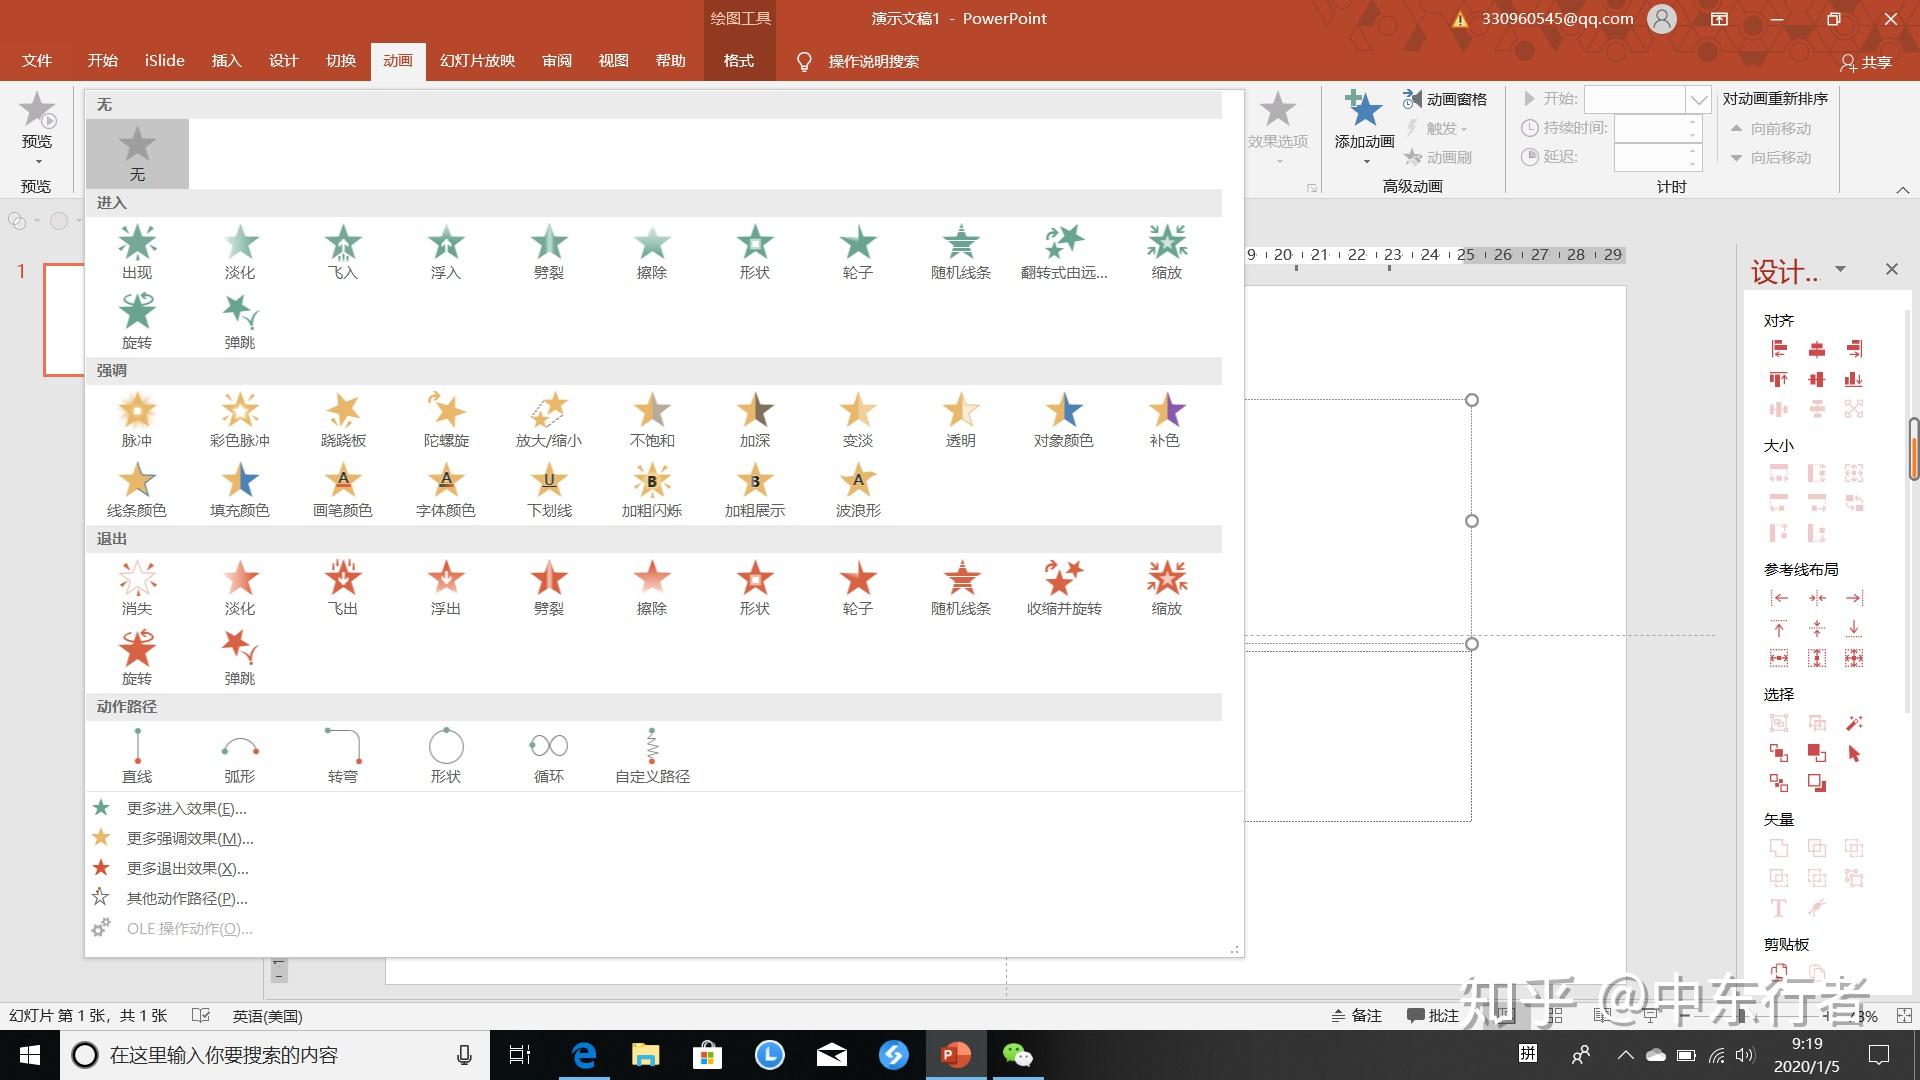Choose the 陀螺旋 emphasis effect
The height and width of the screenshot is (1080, 1920).
click(446, 420)
